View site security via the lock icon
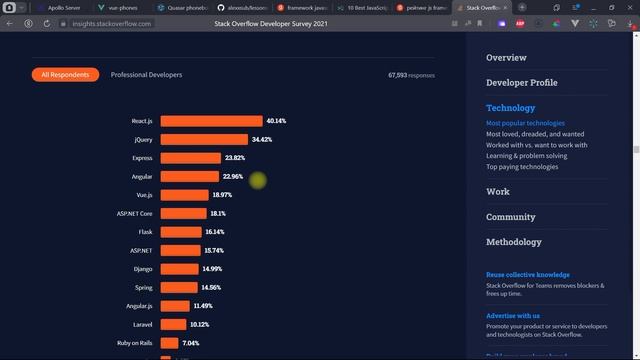This screenshot has width=640, height=360. pos(63,24)
